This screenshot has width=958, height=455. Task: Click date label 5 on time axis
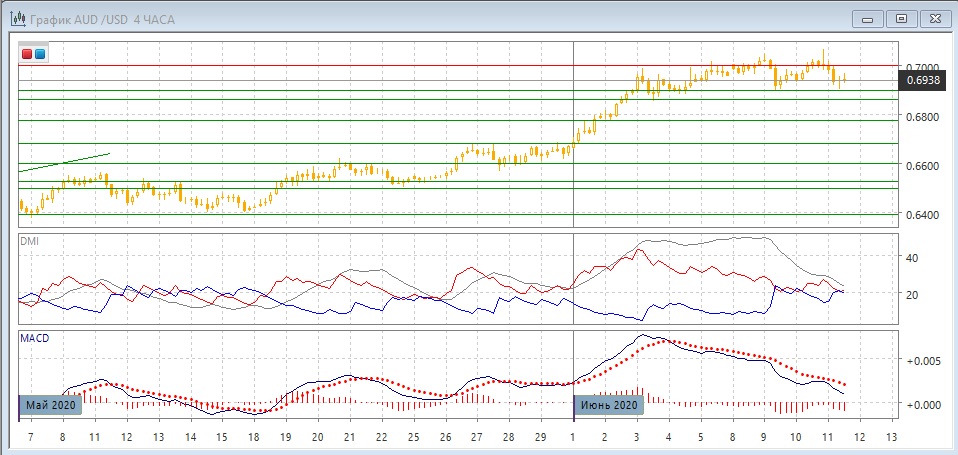700,438
